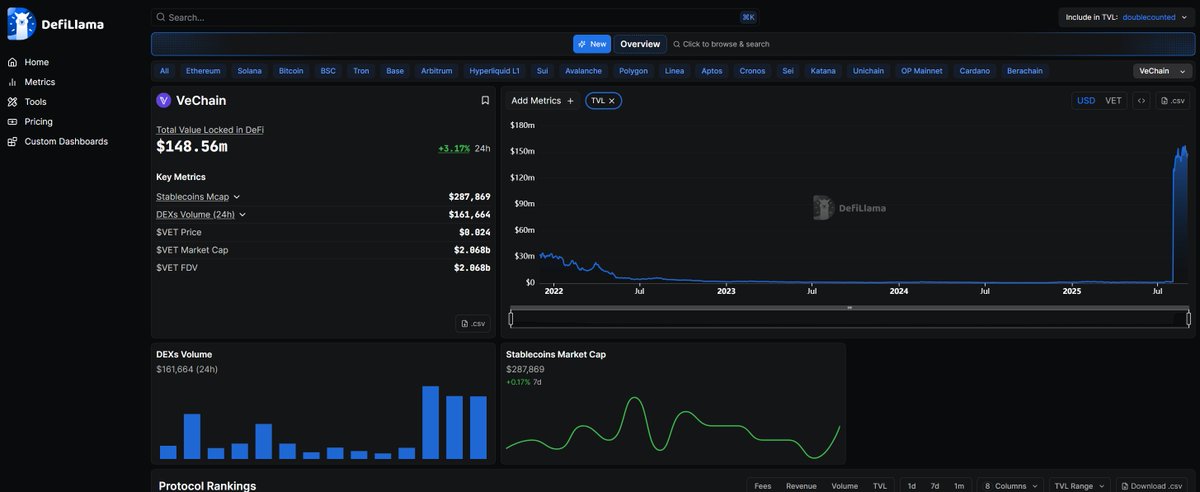The image size is (1200, 492).
Task: Select the Unichain chain
Action: pos(868,71)
